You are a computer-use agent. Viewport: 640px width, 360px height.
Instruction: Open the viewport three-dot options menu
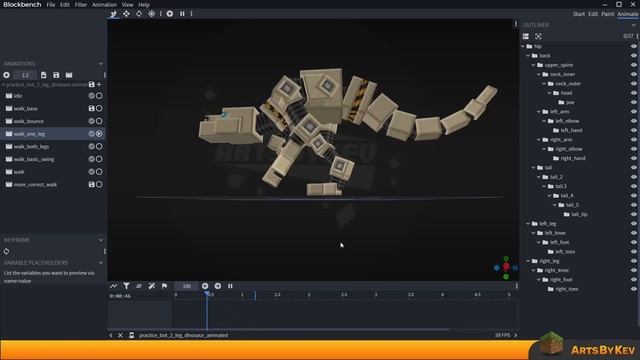(x=516, y=24)
